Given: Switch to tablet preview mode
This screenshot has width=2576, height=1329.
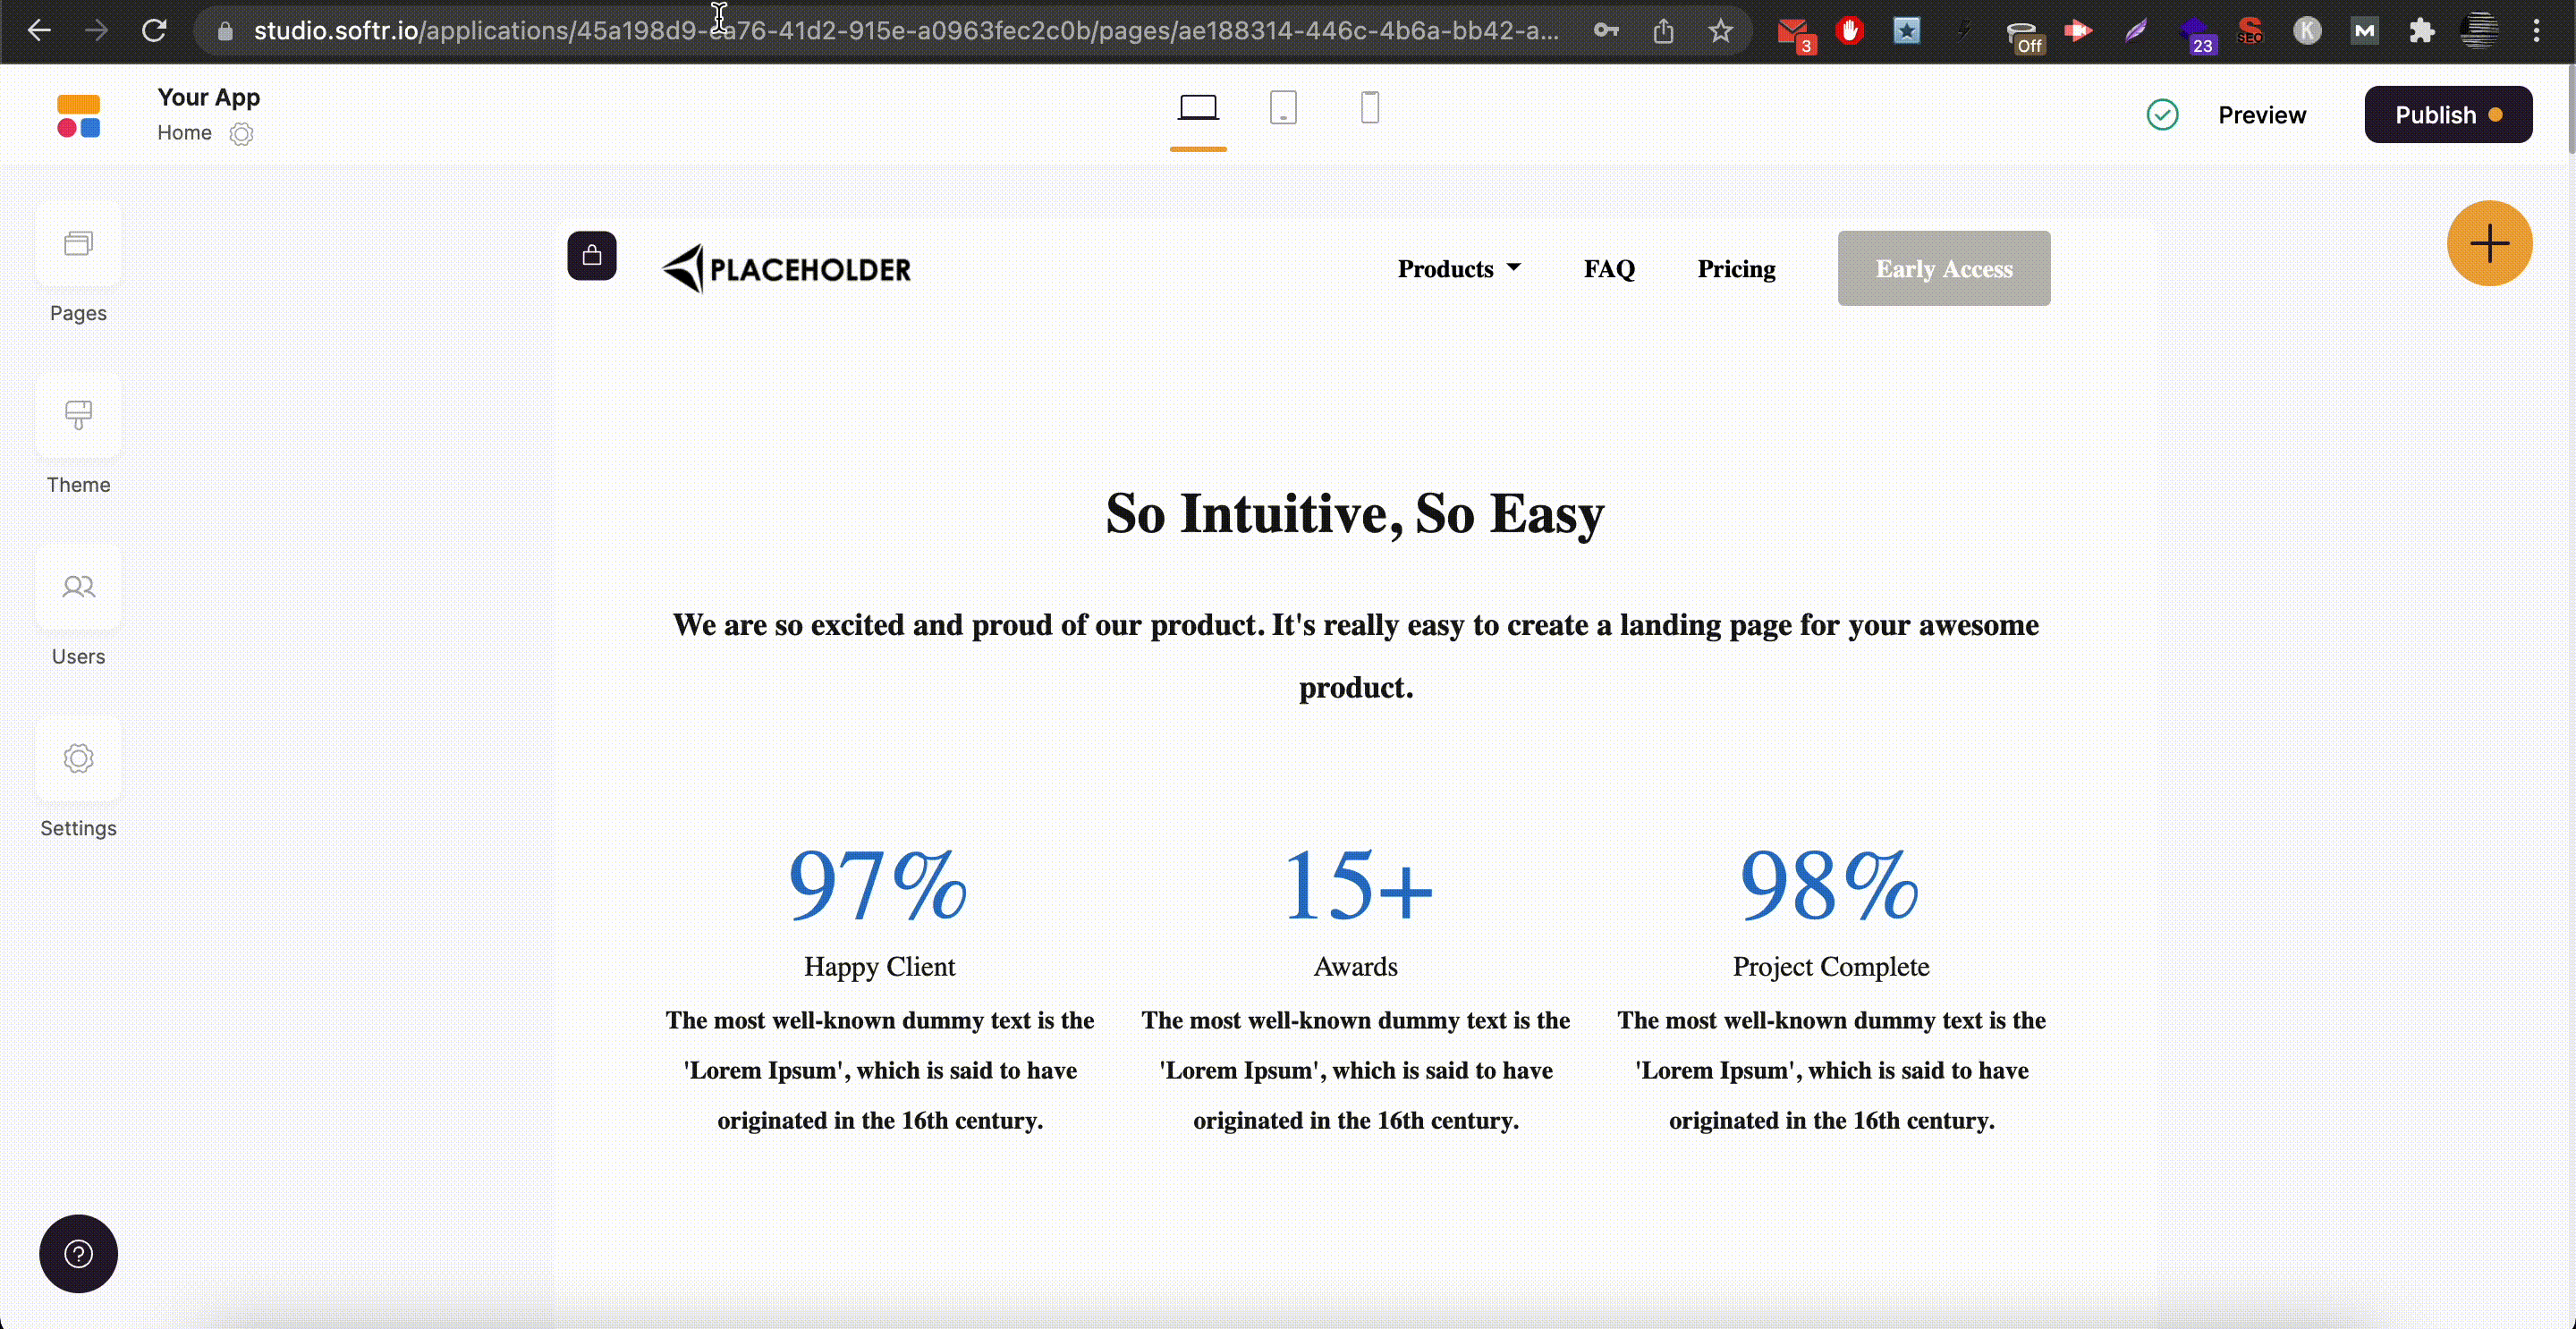Looking at the screenshot, I should [x=1283, y=108].
